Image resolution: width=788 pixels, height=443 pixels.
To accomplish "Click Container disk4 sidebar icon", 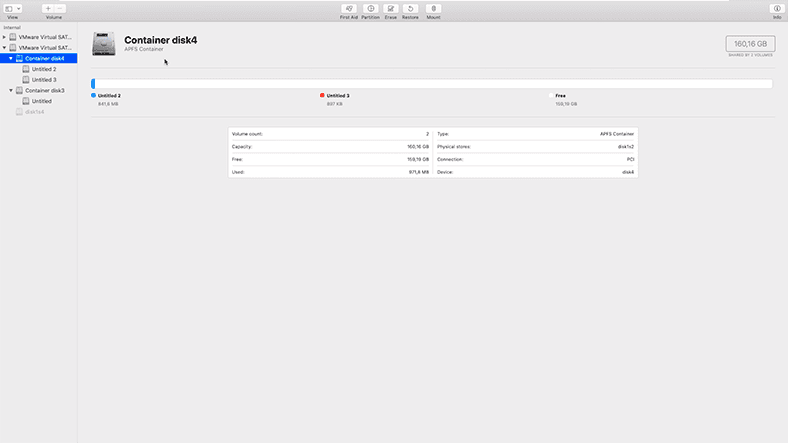I will (x=20, y=58).
